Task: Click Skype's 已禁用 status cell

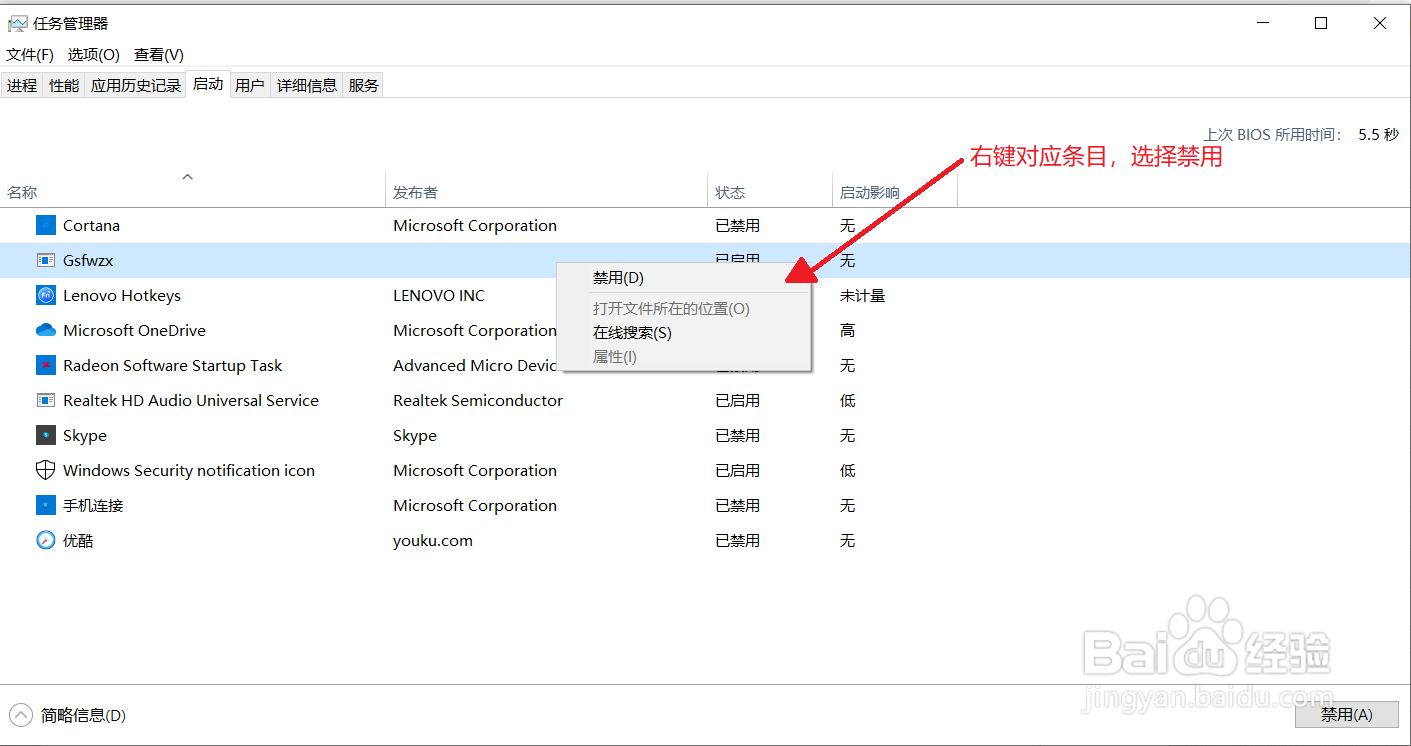Action: tap(737, 435)
